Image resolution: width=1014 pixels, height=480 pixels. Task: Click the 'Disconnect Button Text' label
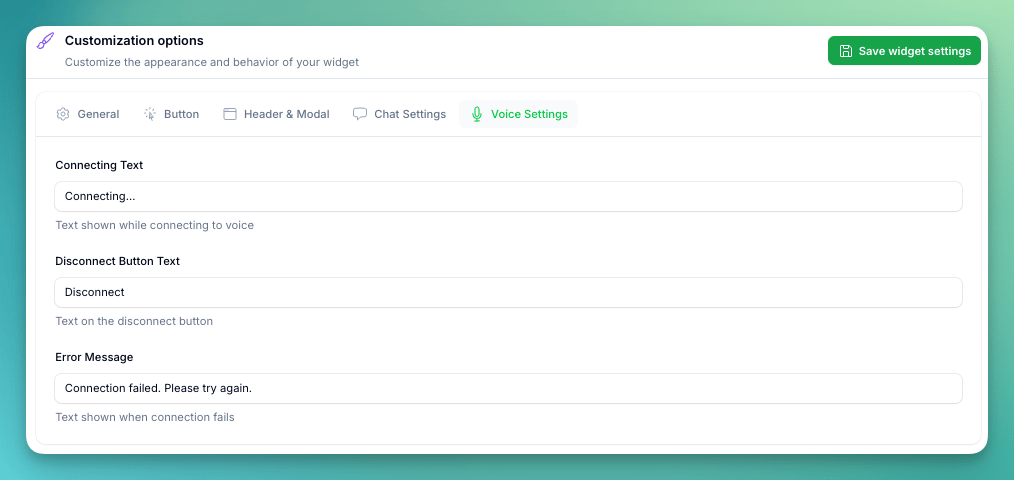pyautogui.click(x=118, y=261)
